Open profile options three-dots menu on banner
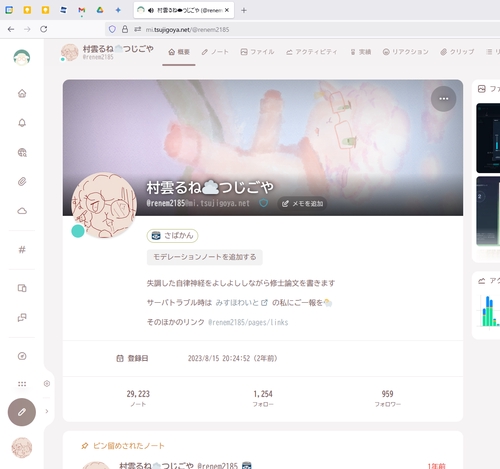The height and width of the screenshot is (469, 500). pos(444,99)
